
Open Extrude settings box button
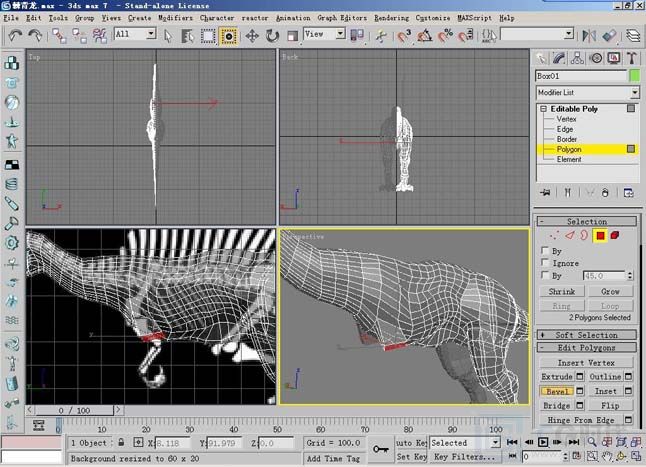pyautogui.click(x=580, y=376)
